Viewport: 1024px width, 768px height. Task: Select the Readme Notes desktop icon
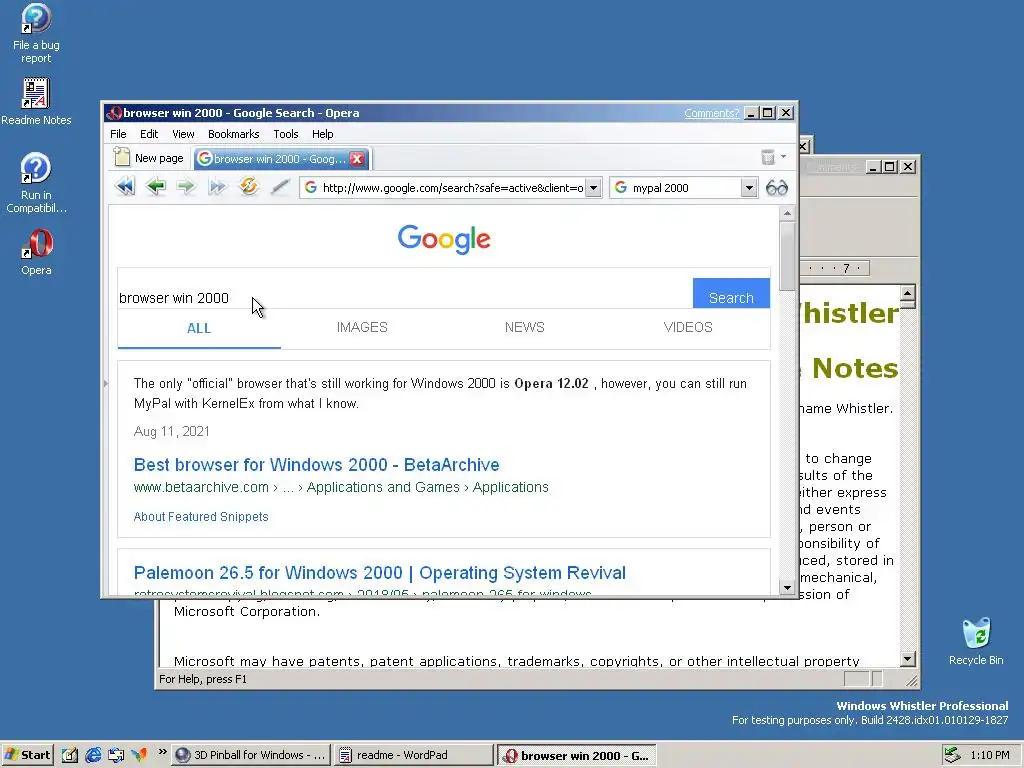click(36, 102)
